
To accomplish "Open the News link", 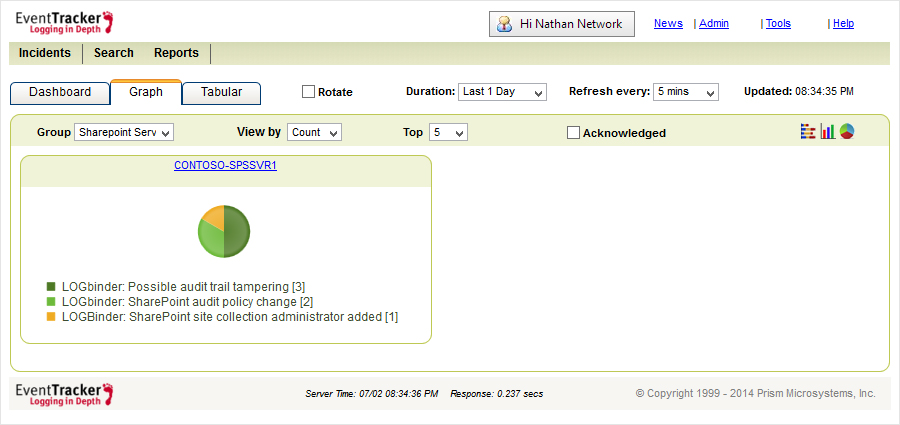I will 668,24.
